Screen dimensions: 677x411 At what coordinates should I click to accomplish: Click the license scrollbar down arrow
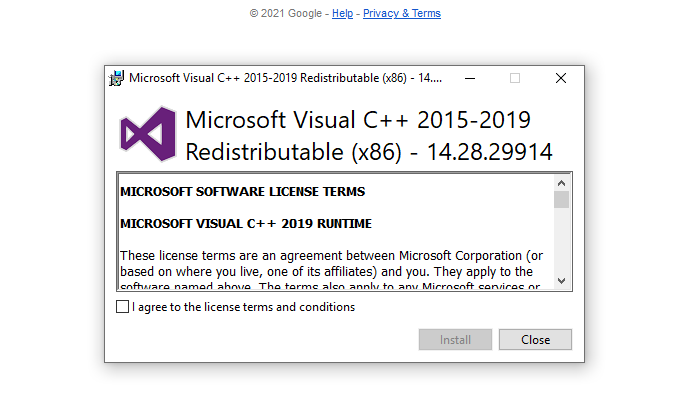tap(561, 281)
